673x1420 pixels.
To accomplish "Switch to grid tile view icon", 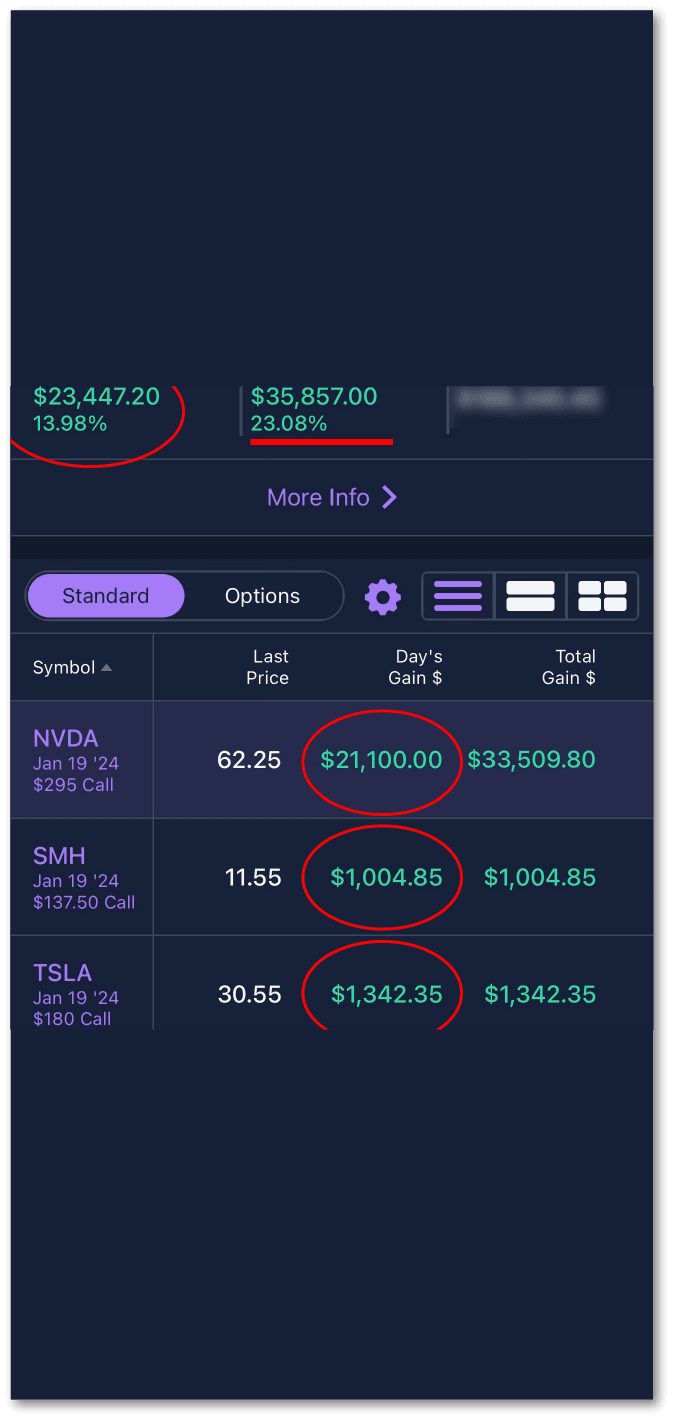I will [602, 597].
